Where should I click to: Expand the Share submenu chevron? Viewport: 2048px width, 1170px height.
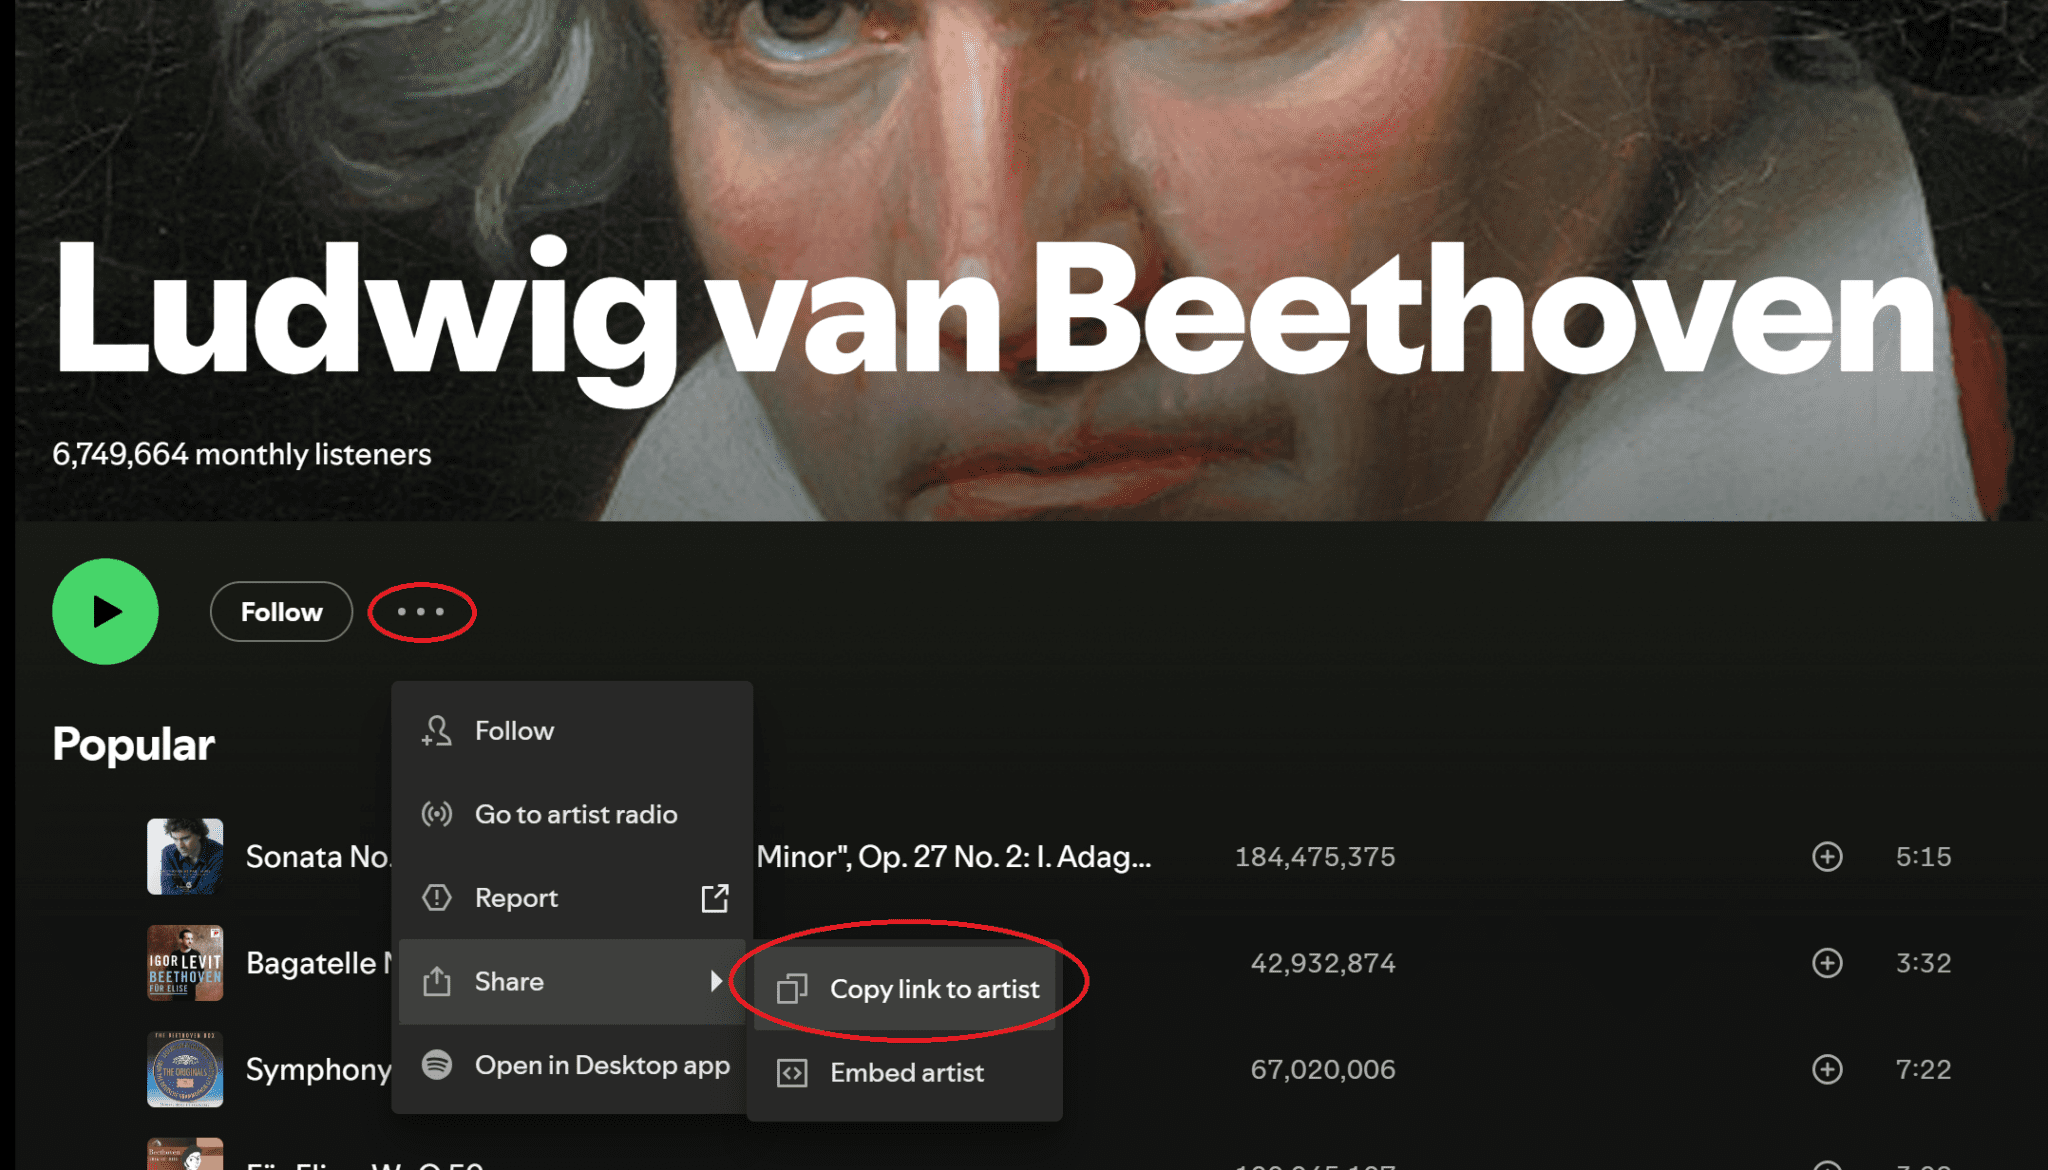point(718,982)
